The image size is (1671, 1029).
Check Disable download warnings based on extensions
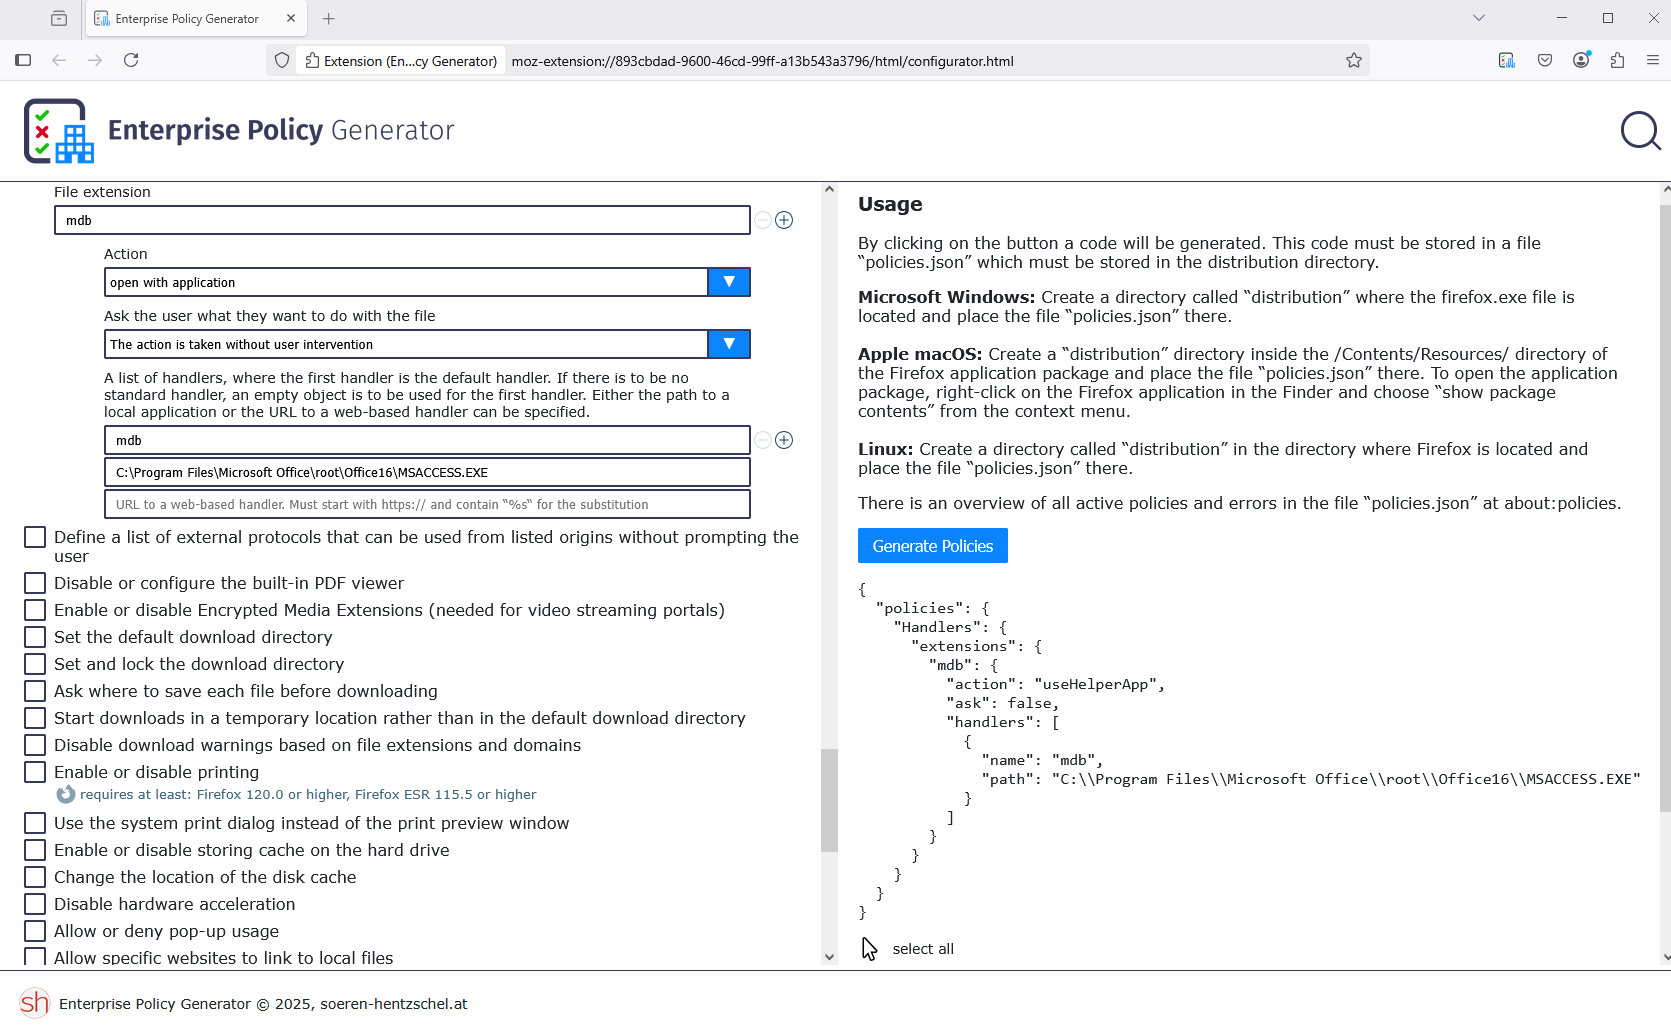click(x=35, y=745)
